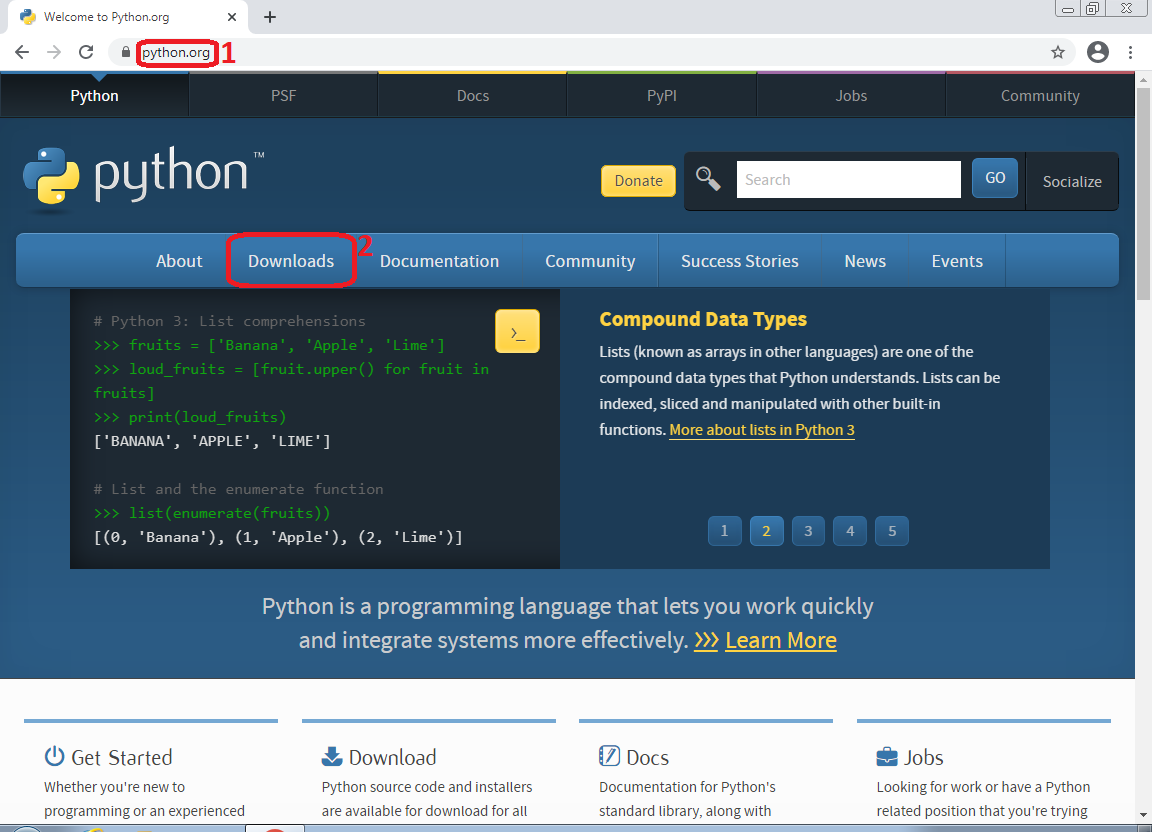Open the PSF top tab

[283, 96]
